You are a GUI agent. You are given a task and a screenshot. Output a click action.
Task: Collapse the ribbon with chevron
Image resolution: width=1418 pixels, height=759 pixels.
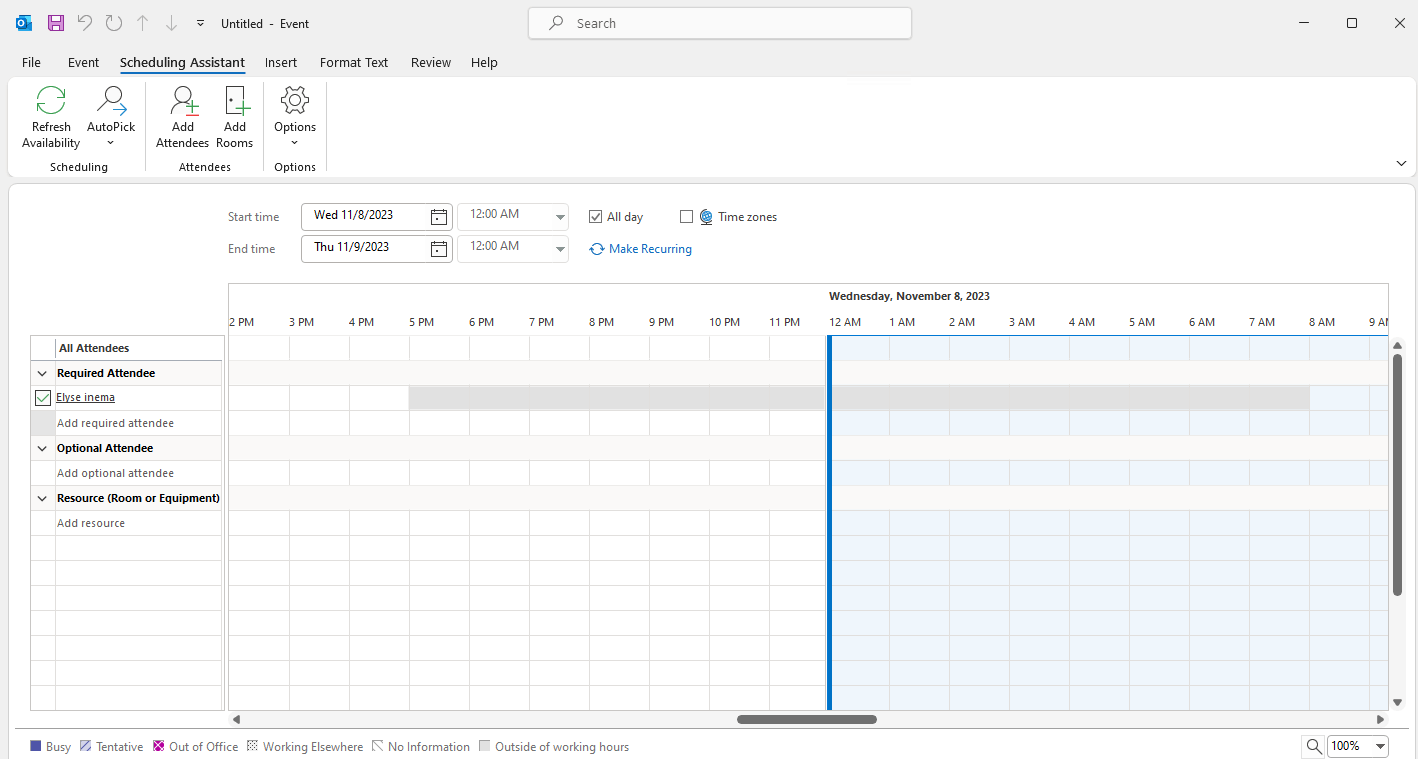pos(1400,163)
